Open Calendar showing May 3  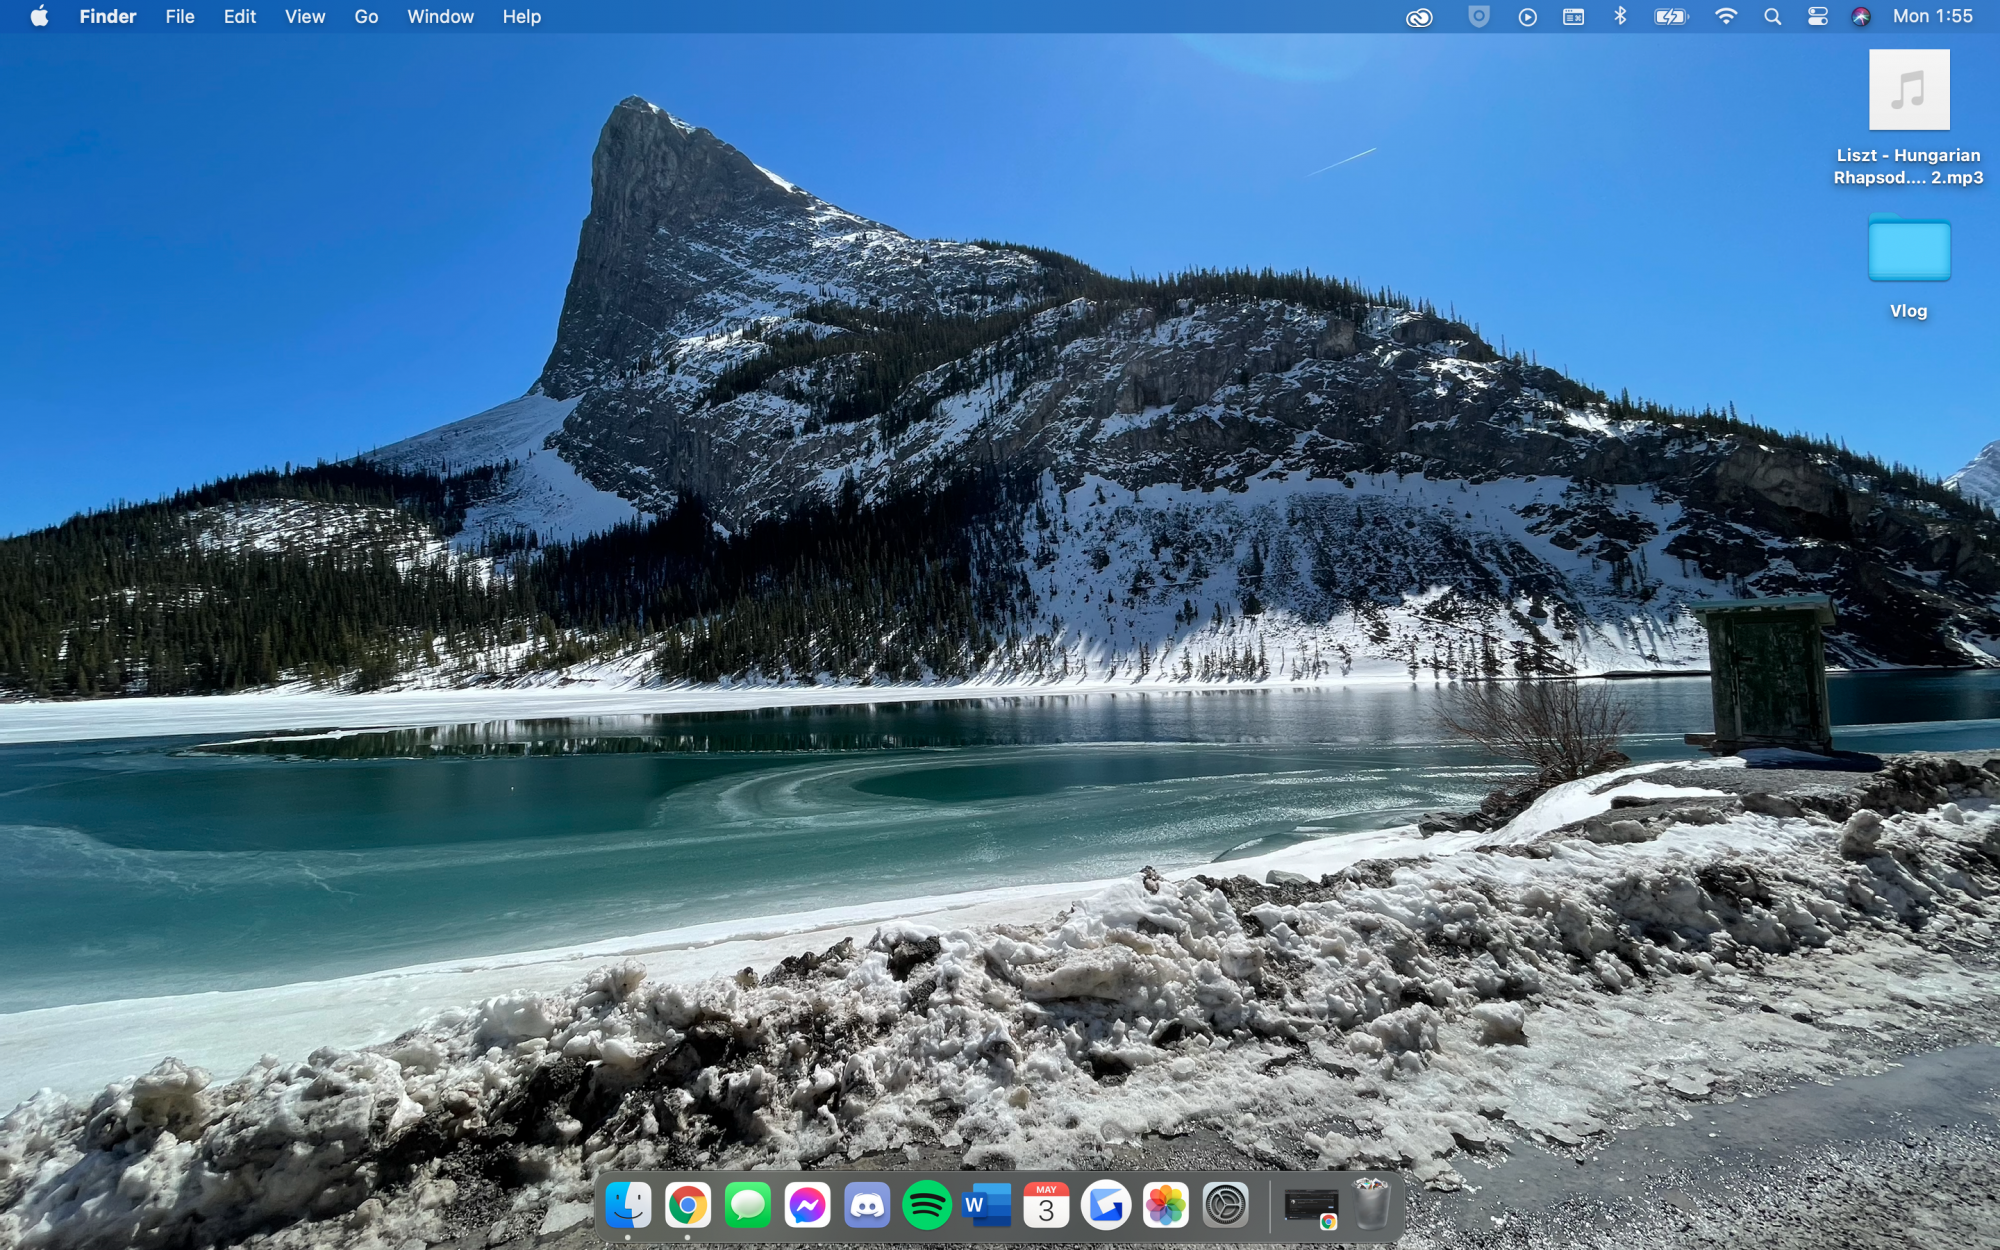(1046, 1205)
